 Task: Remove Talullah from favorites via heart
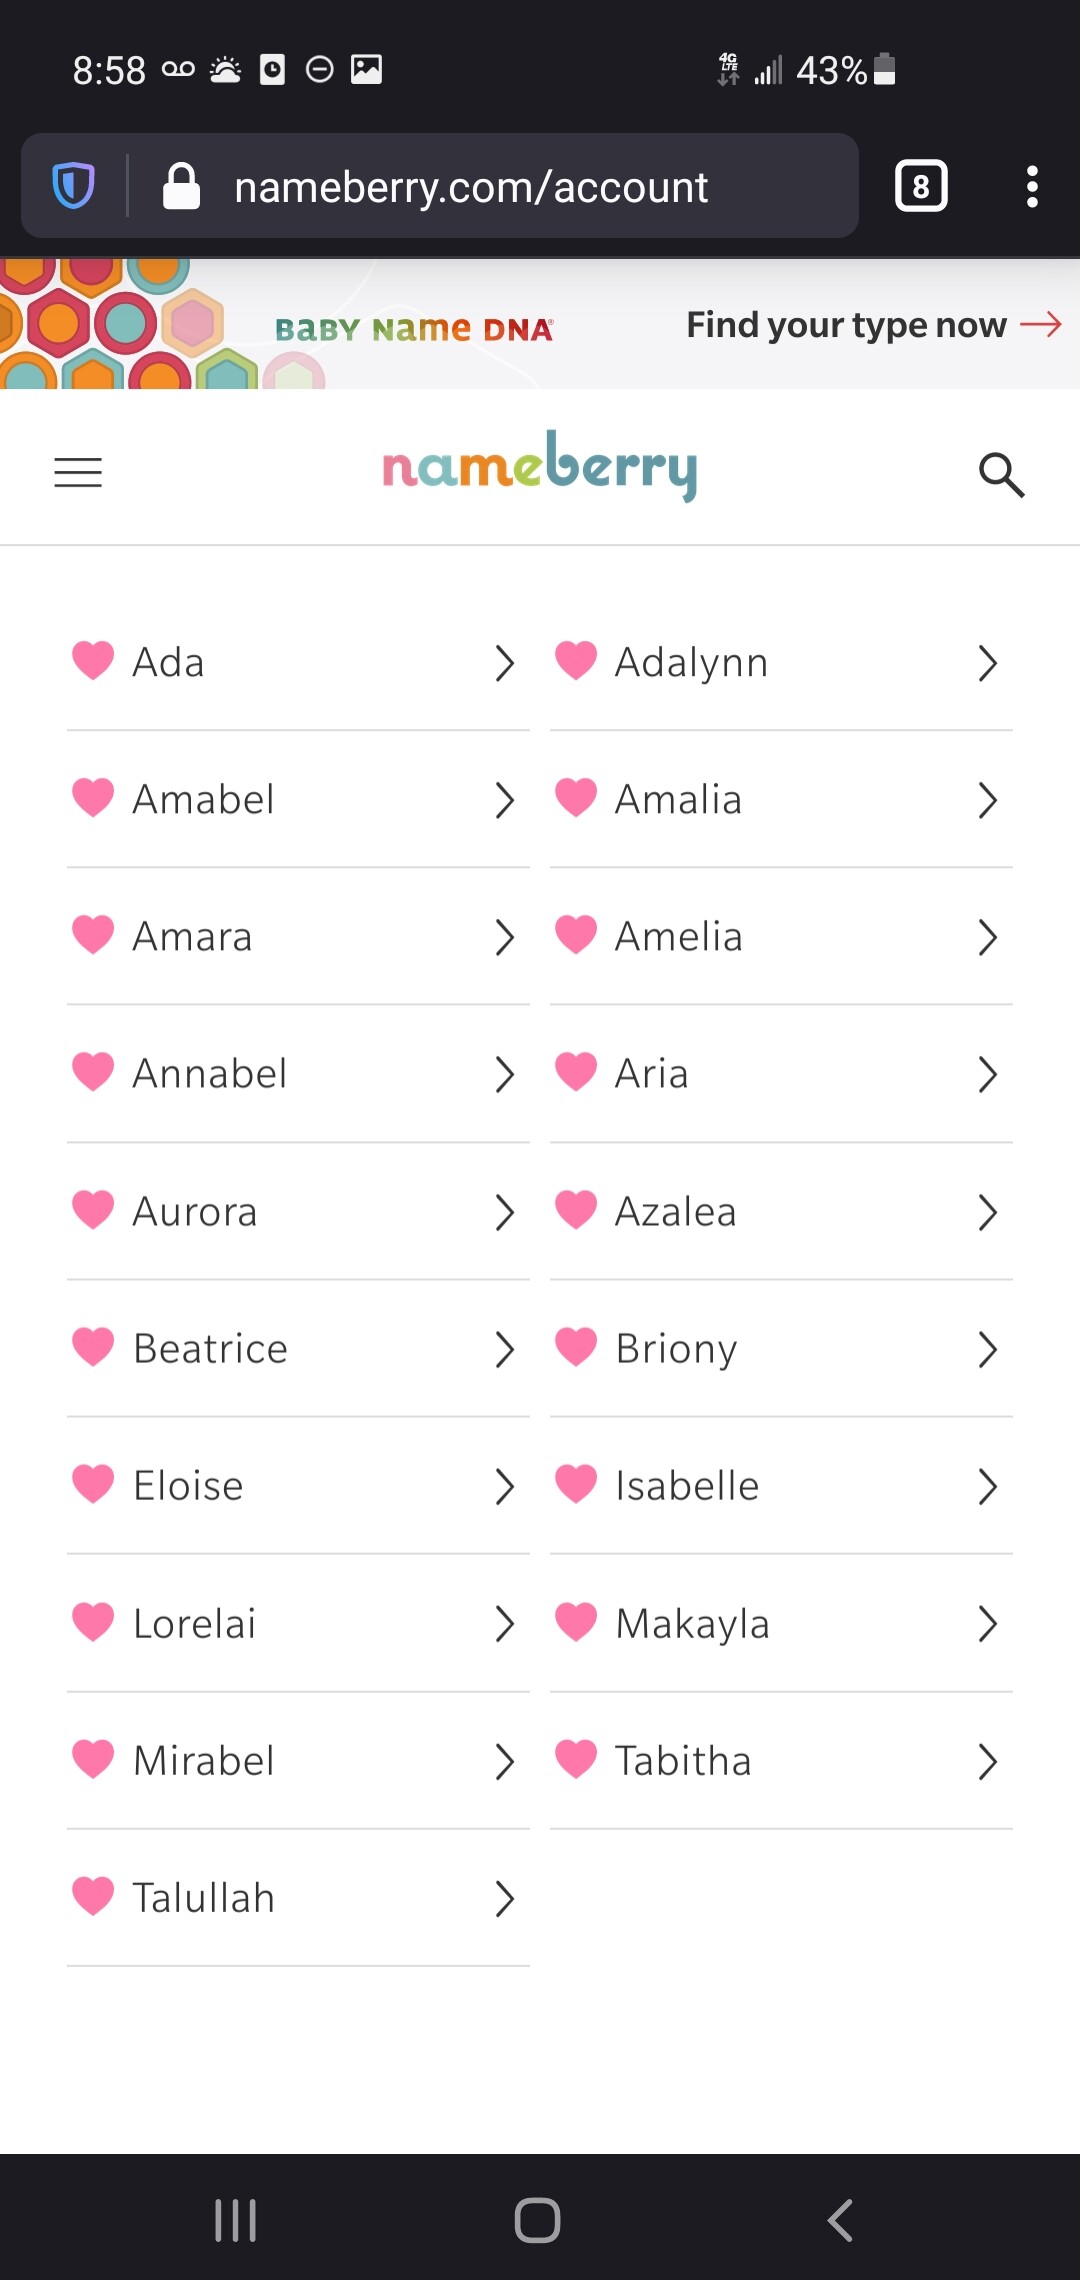tap(93, 1896)
